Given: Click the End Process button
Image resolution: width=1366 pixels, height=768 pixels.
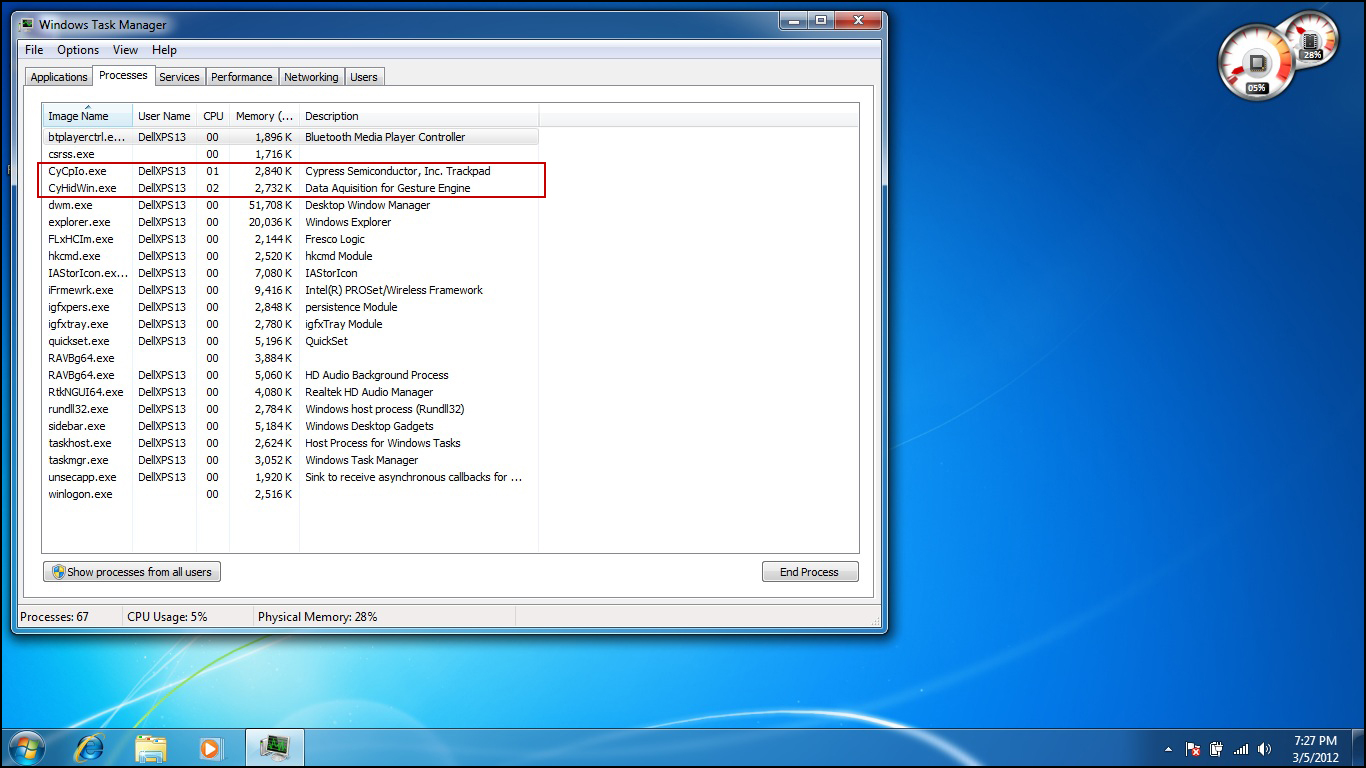Looking at the screenshot, I should 810,572.
